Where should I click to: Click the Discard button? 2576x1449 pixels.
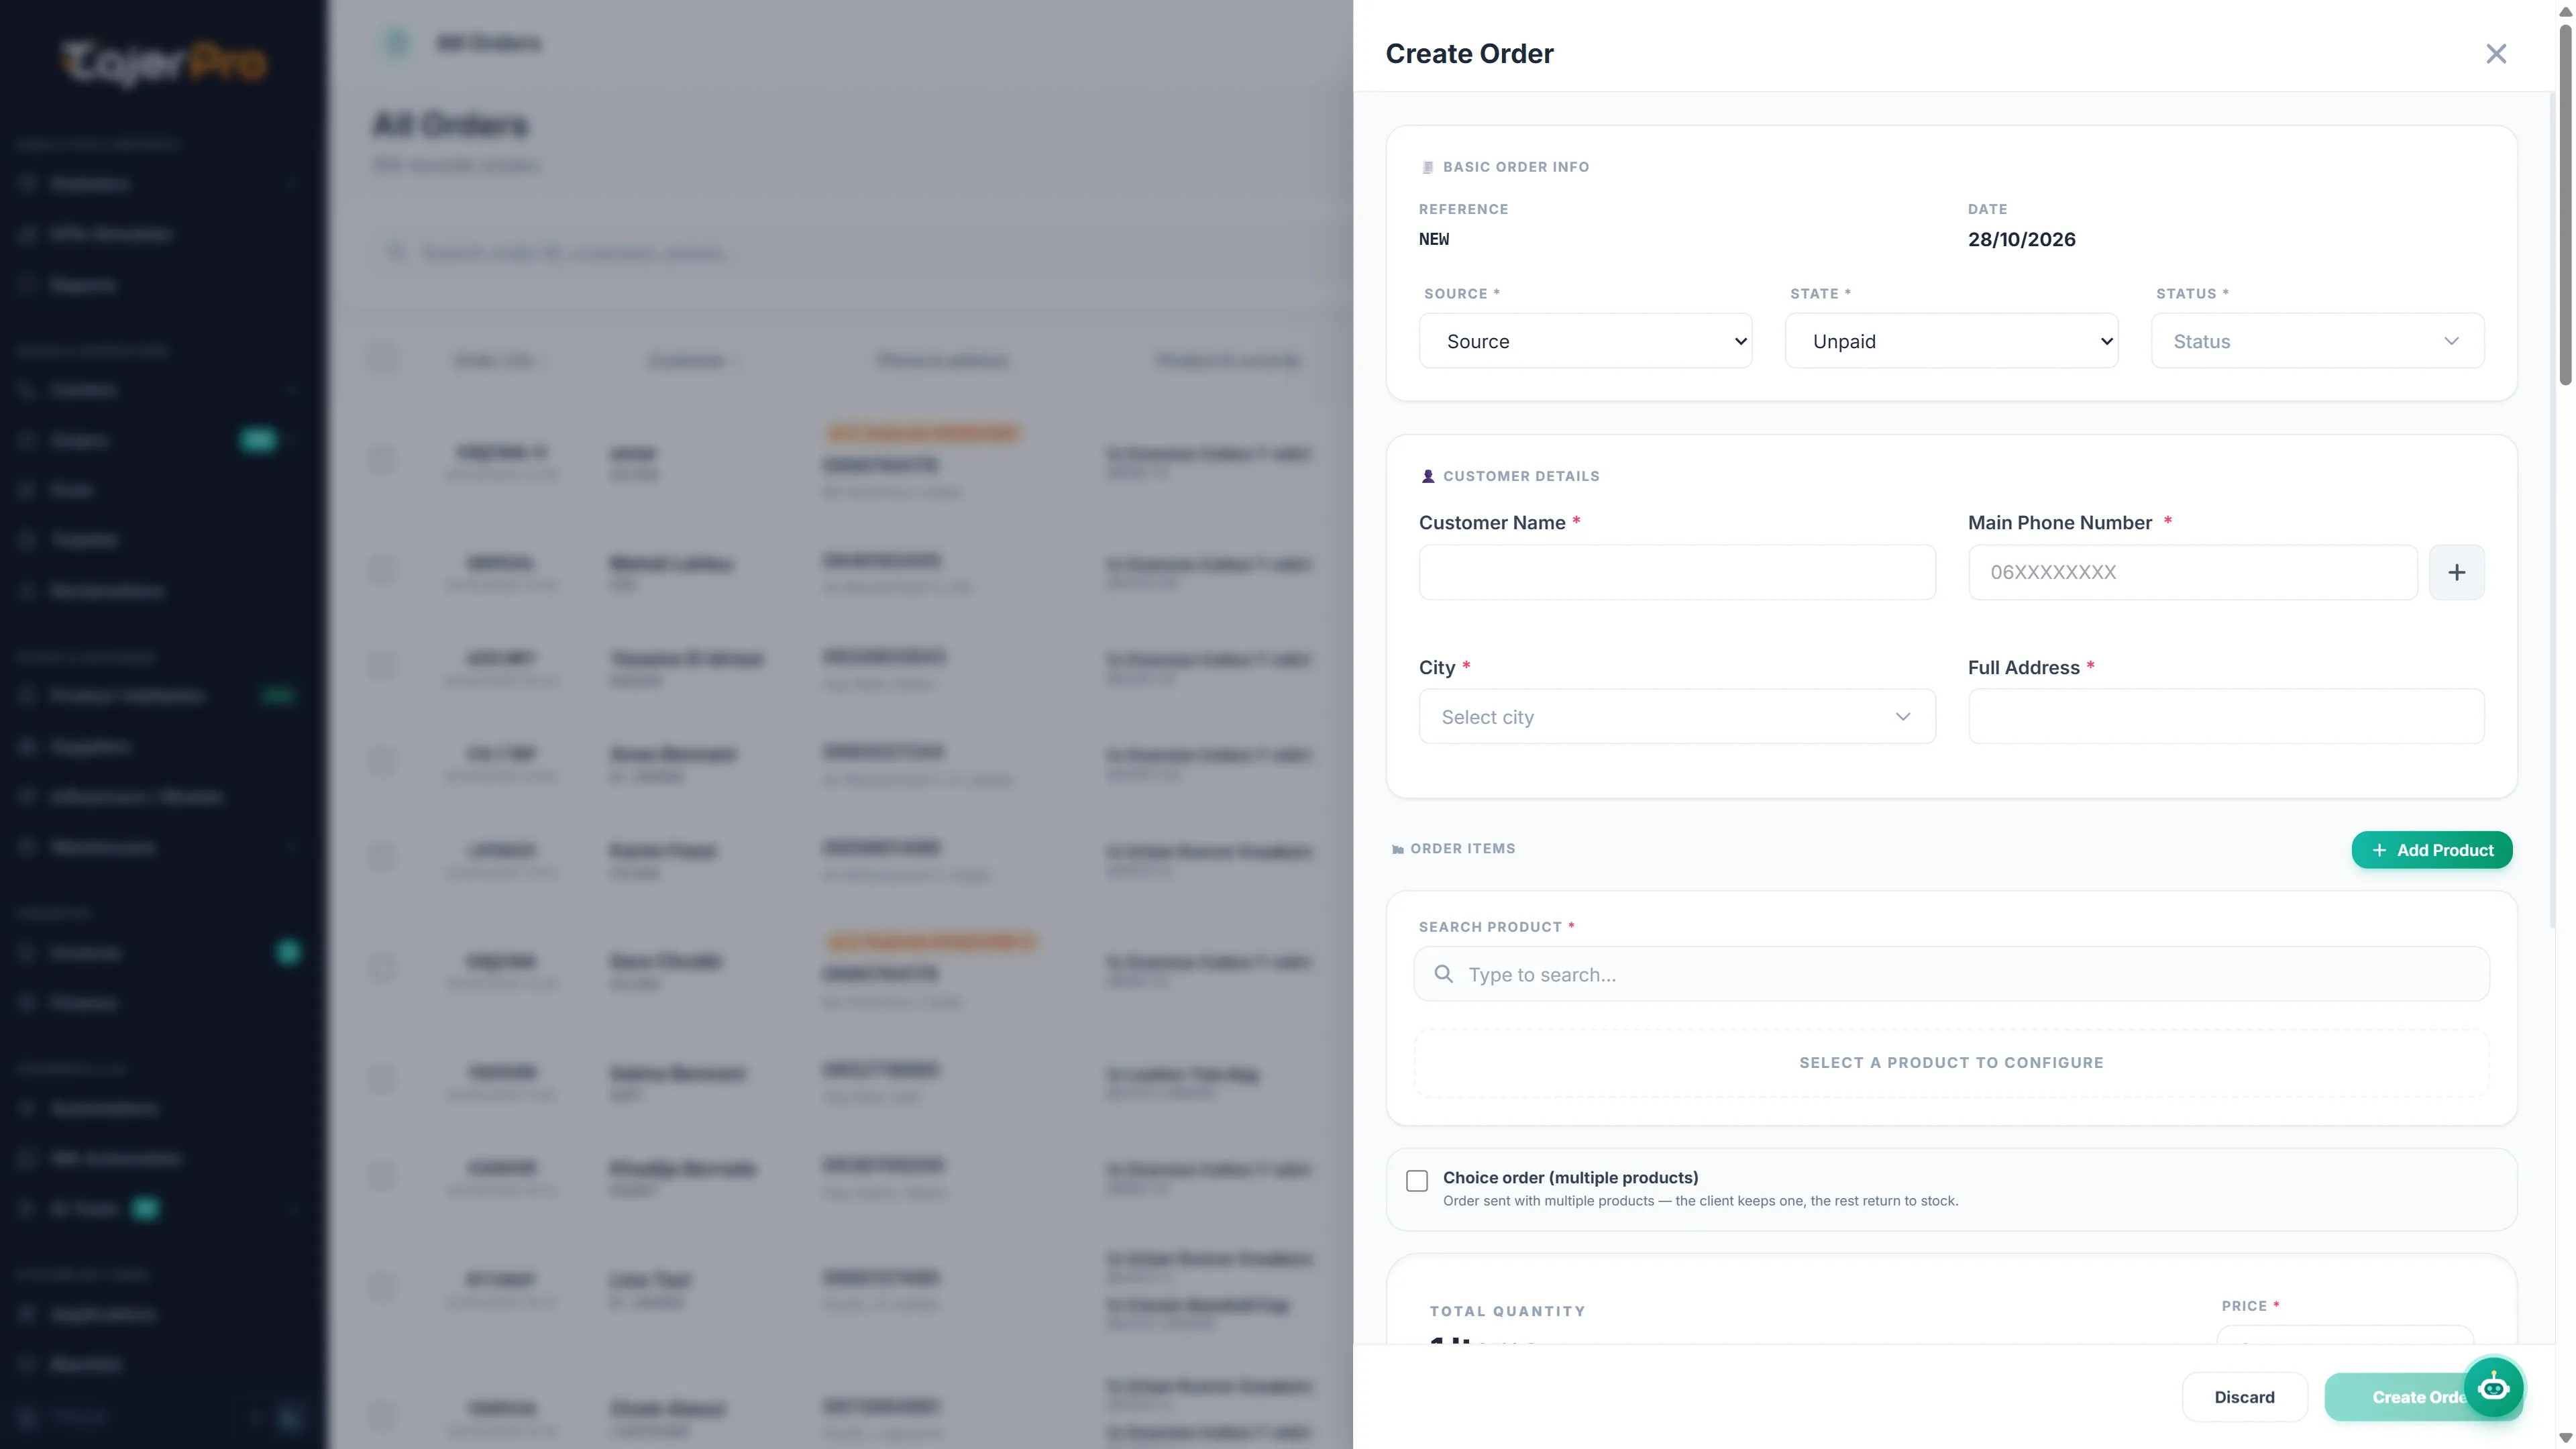pos(2244,1397)
